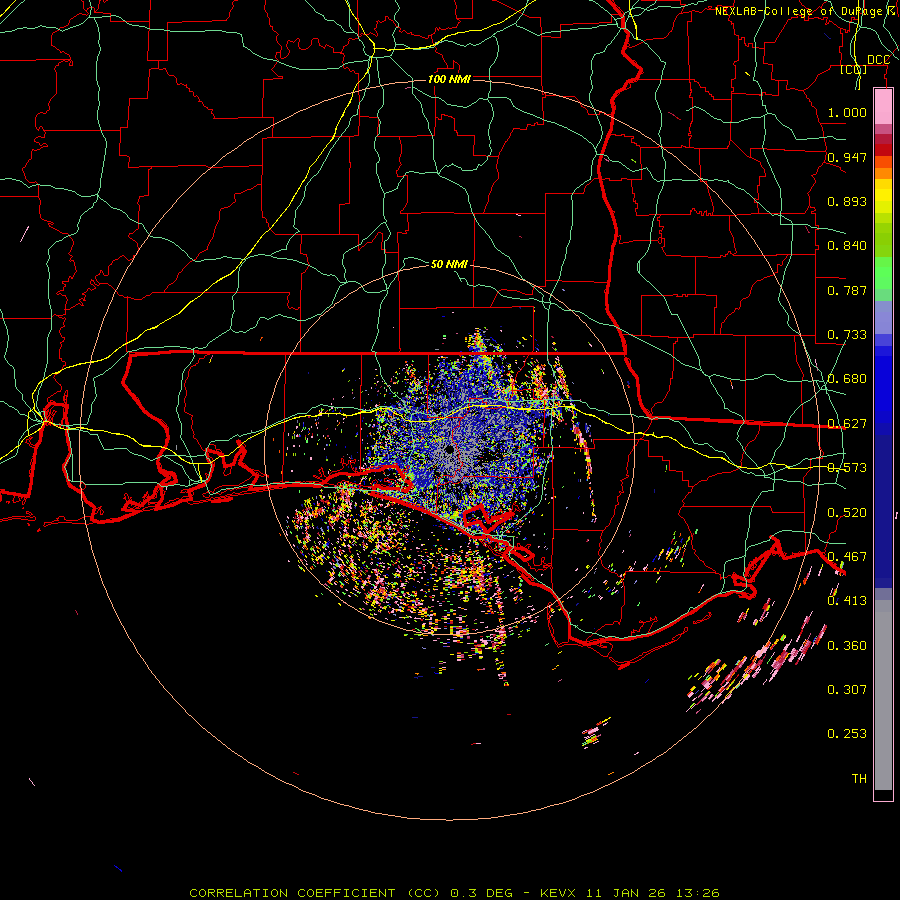Click the TH threshold label

(x=859, y=779)
